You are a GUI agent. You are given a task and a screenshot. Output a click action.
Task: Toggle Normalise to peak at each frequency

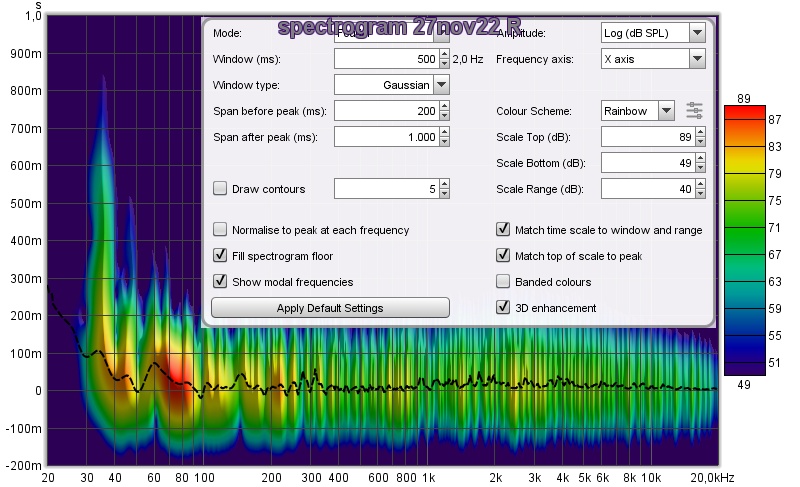pos(220,229)
